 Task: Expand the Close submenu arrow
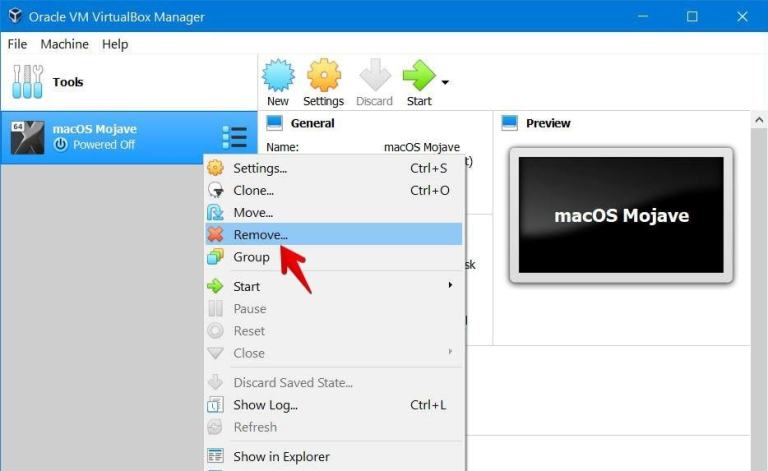coord(450,352)
